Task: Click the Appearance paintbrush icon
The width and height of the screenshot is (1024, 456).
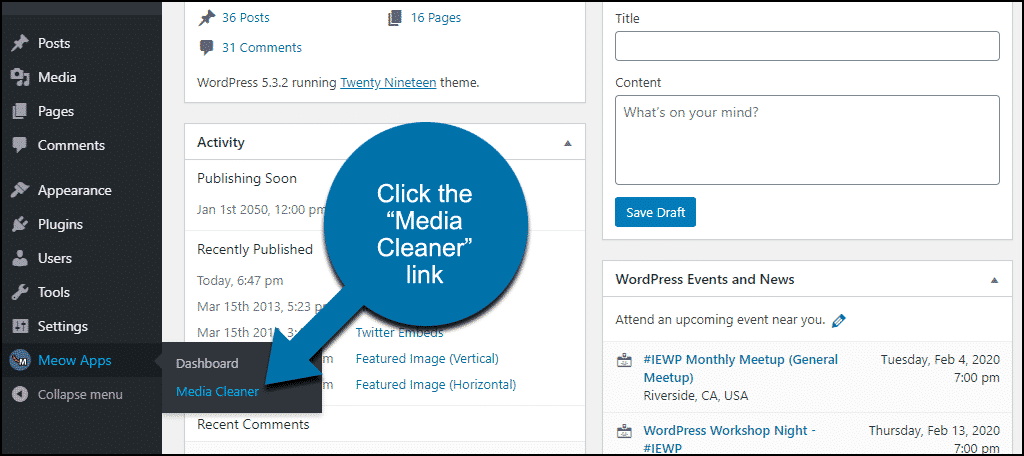Action: 20,190
